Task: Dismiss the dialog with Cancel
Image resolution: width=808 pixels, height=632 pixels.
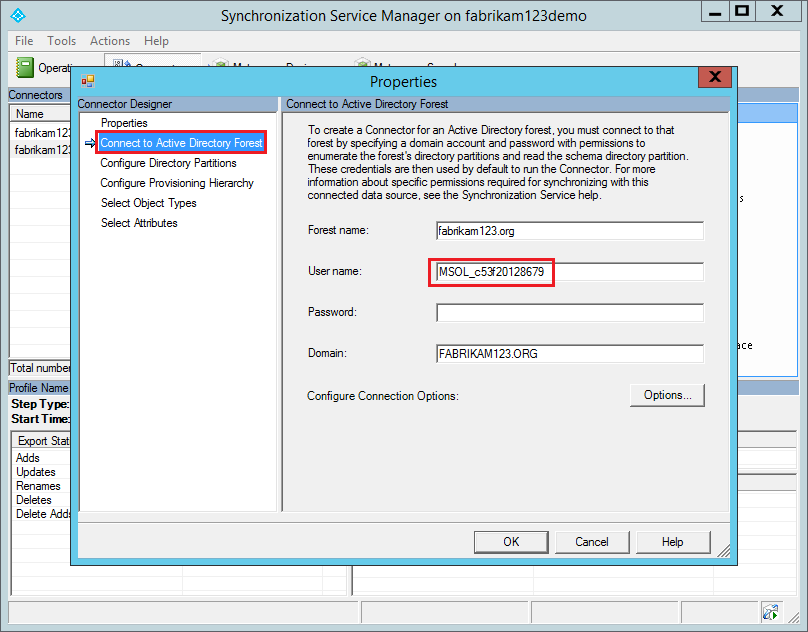Action: 592,541
